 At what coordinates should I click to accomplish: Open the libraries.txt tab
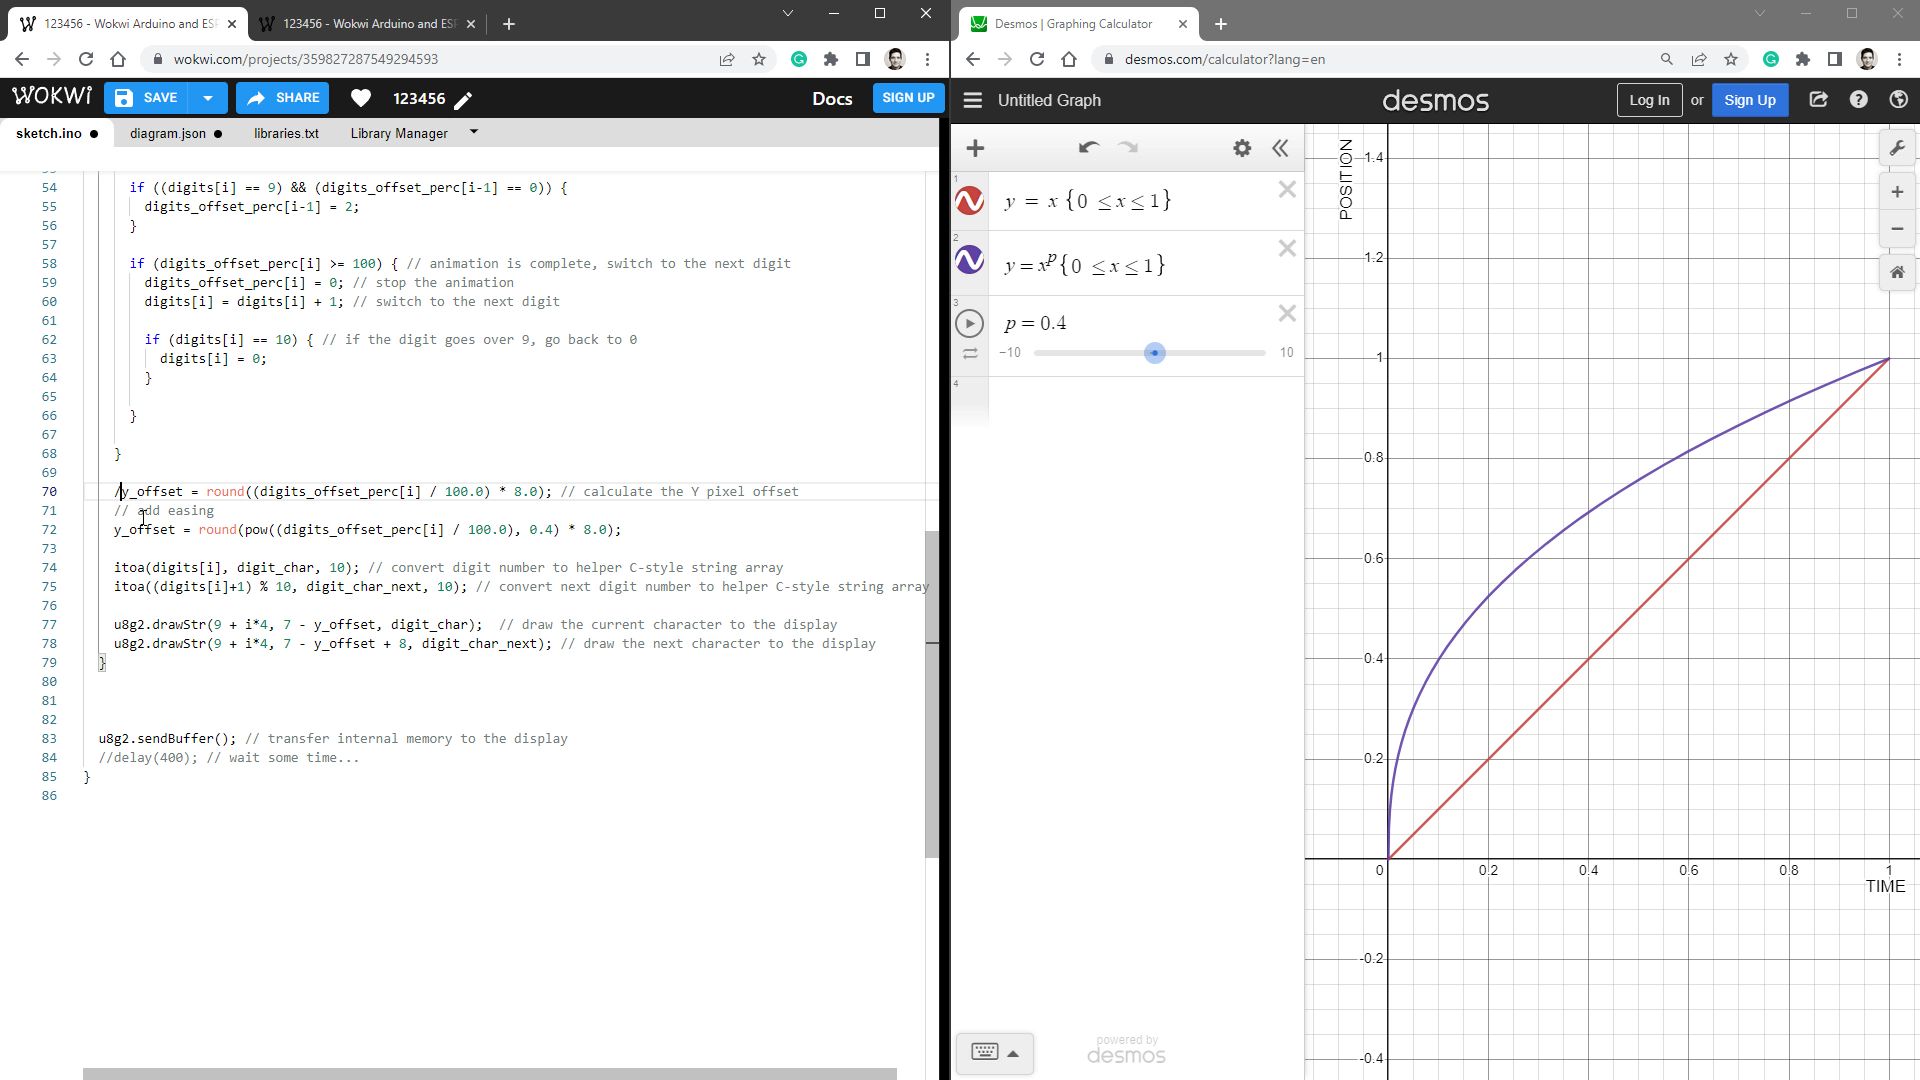click(x=286, y=133)
